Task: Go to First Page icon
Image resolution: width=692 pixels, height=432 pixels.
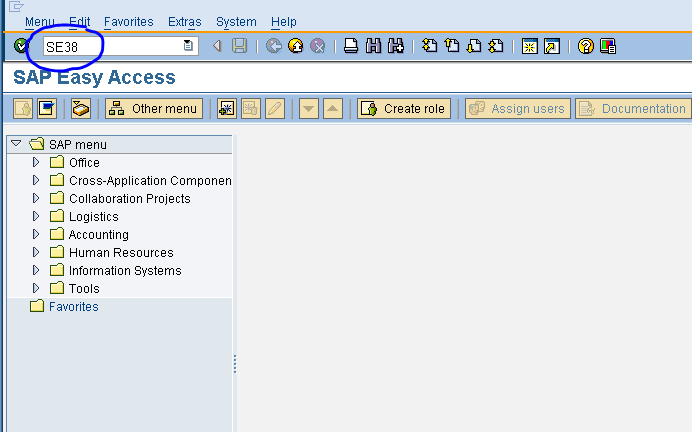Action: (x=429, y=45)
